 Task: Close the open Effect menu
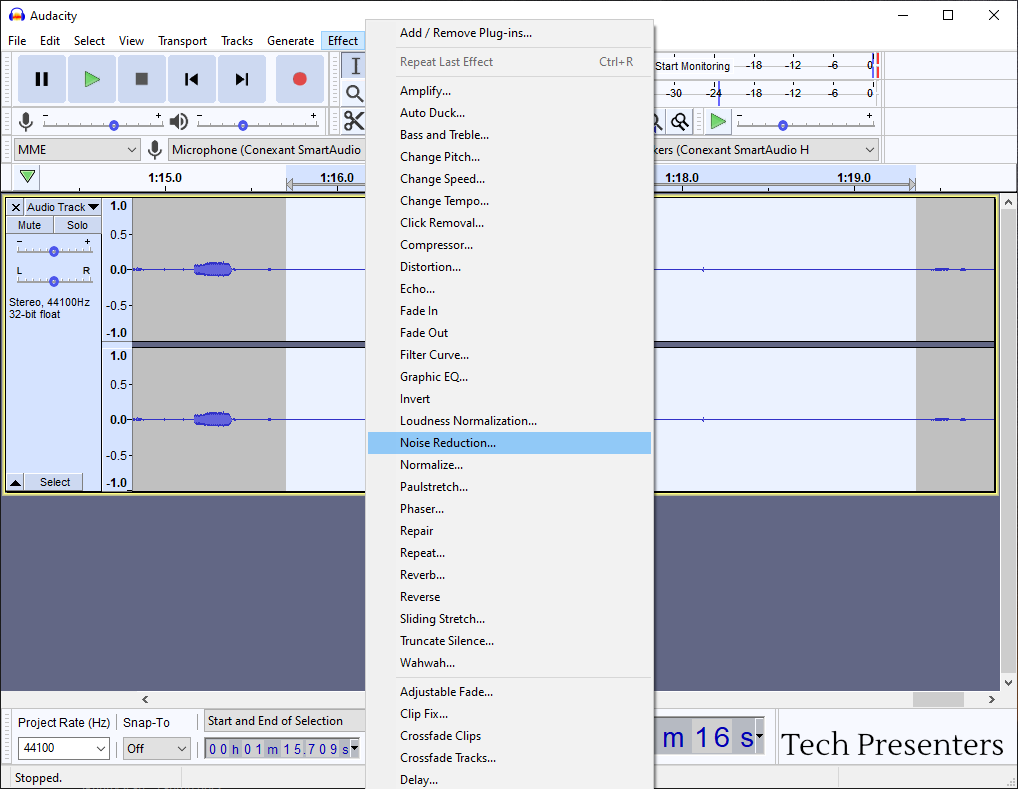(x=343, y=41)
